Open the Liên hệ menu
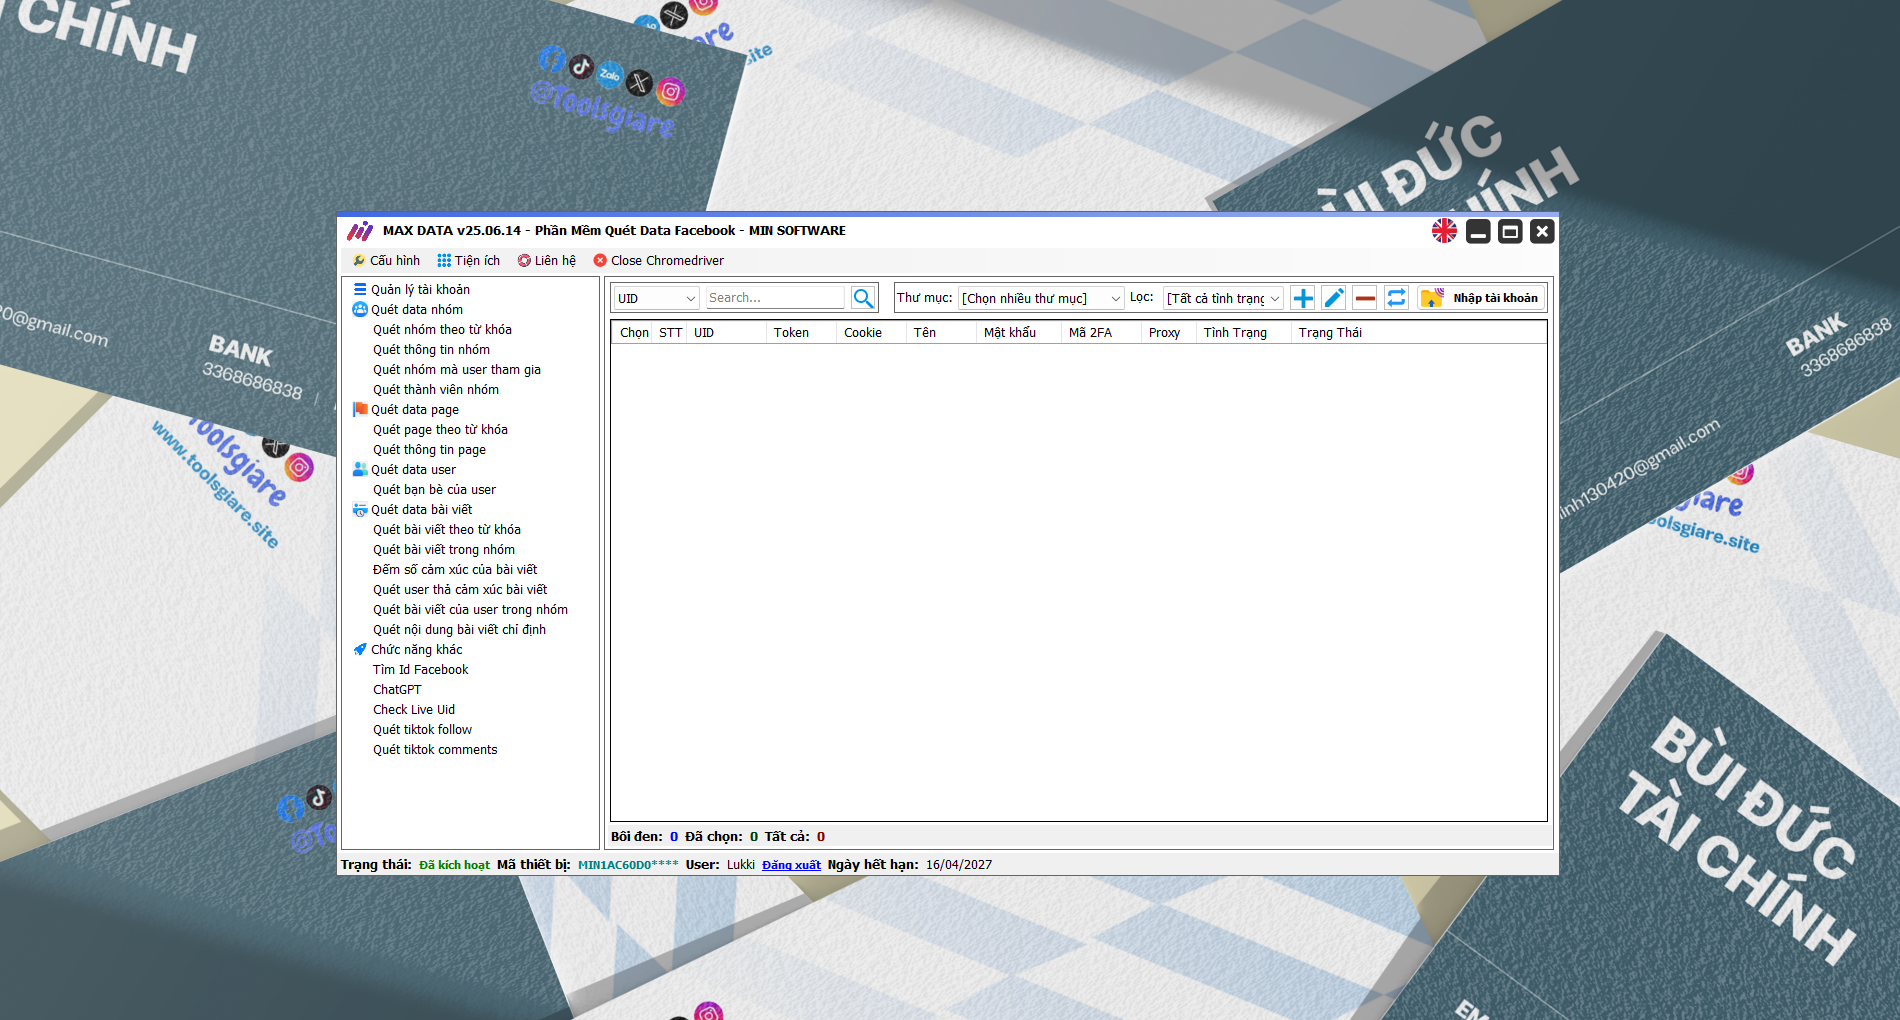1900x1020 pixels. point(547,260)
